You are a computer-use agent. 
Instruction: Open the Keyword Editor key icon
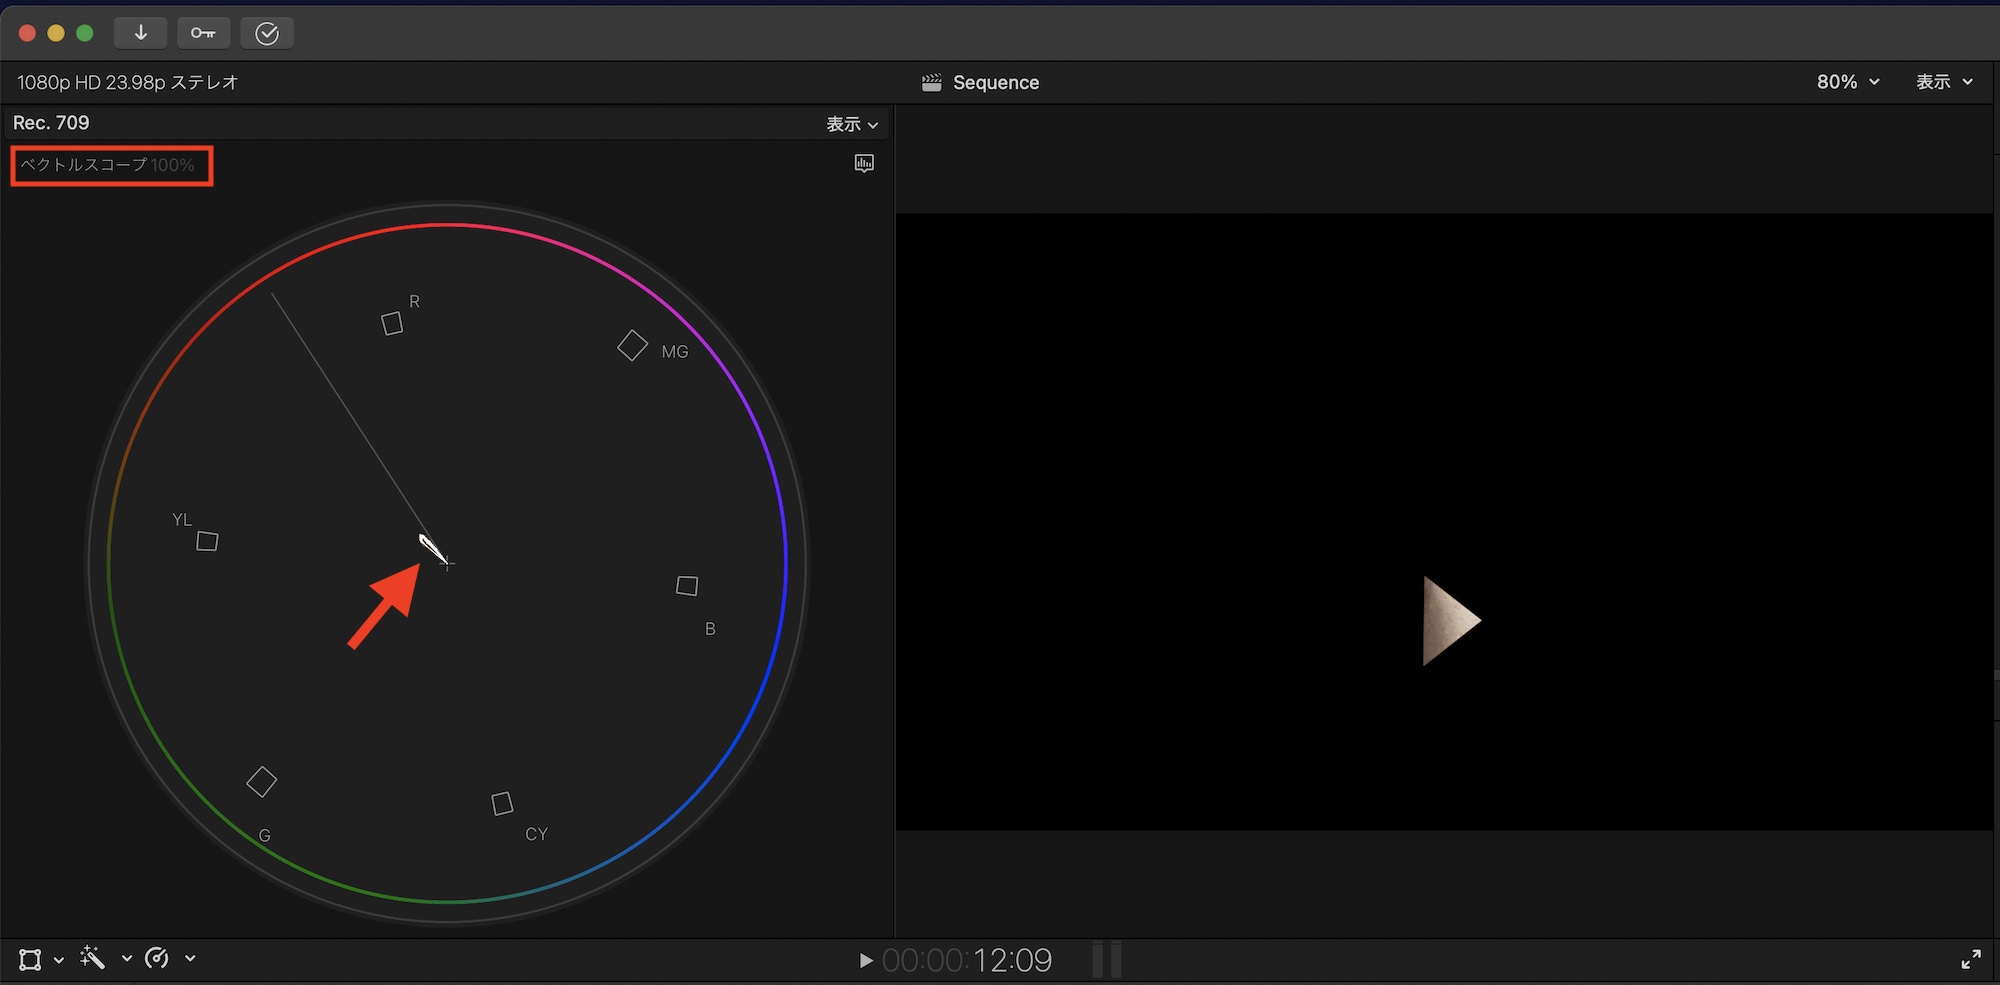coord(203,33)
